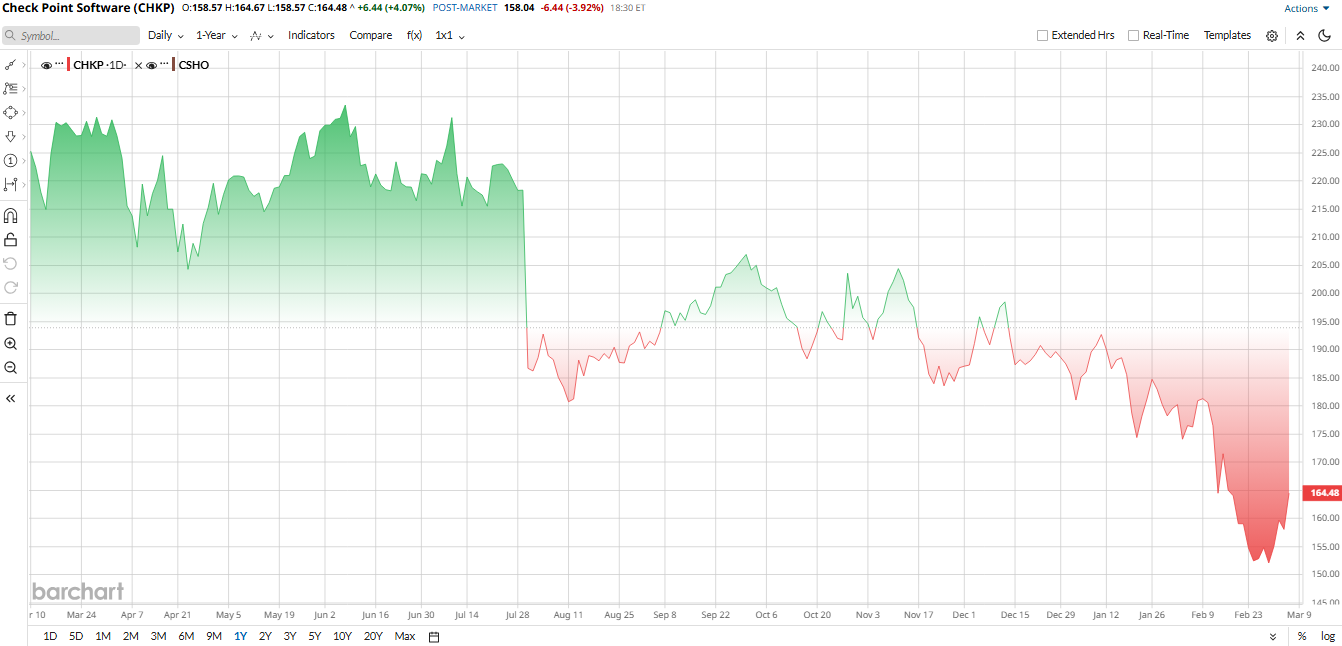Viewport: 1342px width, 646px height.
Task: Open the CHKP series options ellipsis
Action: (59, 64)
